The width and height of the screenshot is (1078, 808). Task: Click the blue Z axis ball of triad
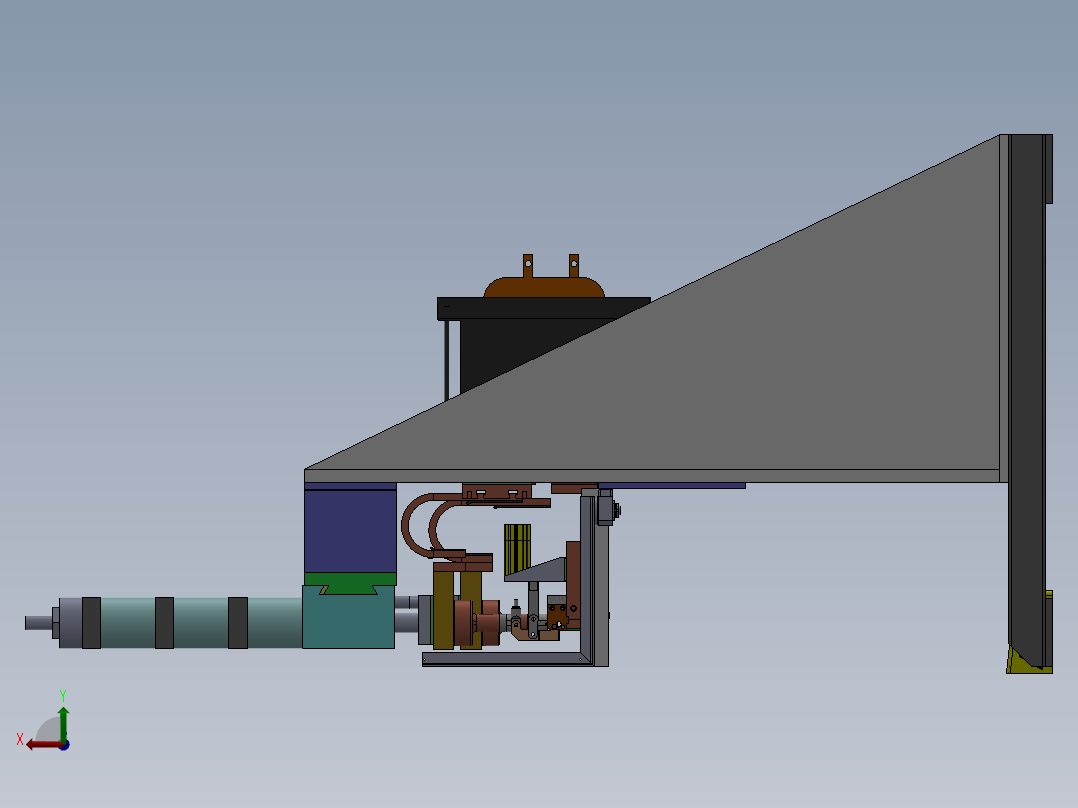point(65,745)
